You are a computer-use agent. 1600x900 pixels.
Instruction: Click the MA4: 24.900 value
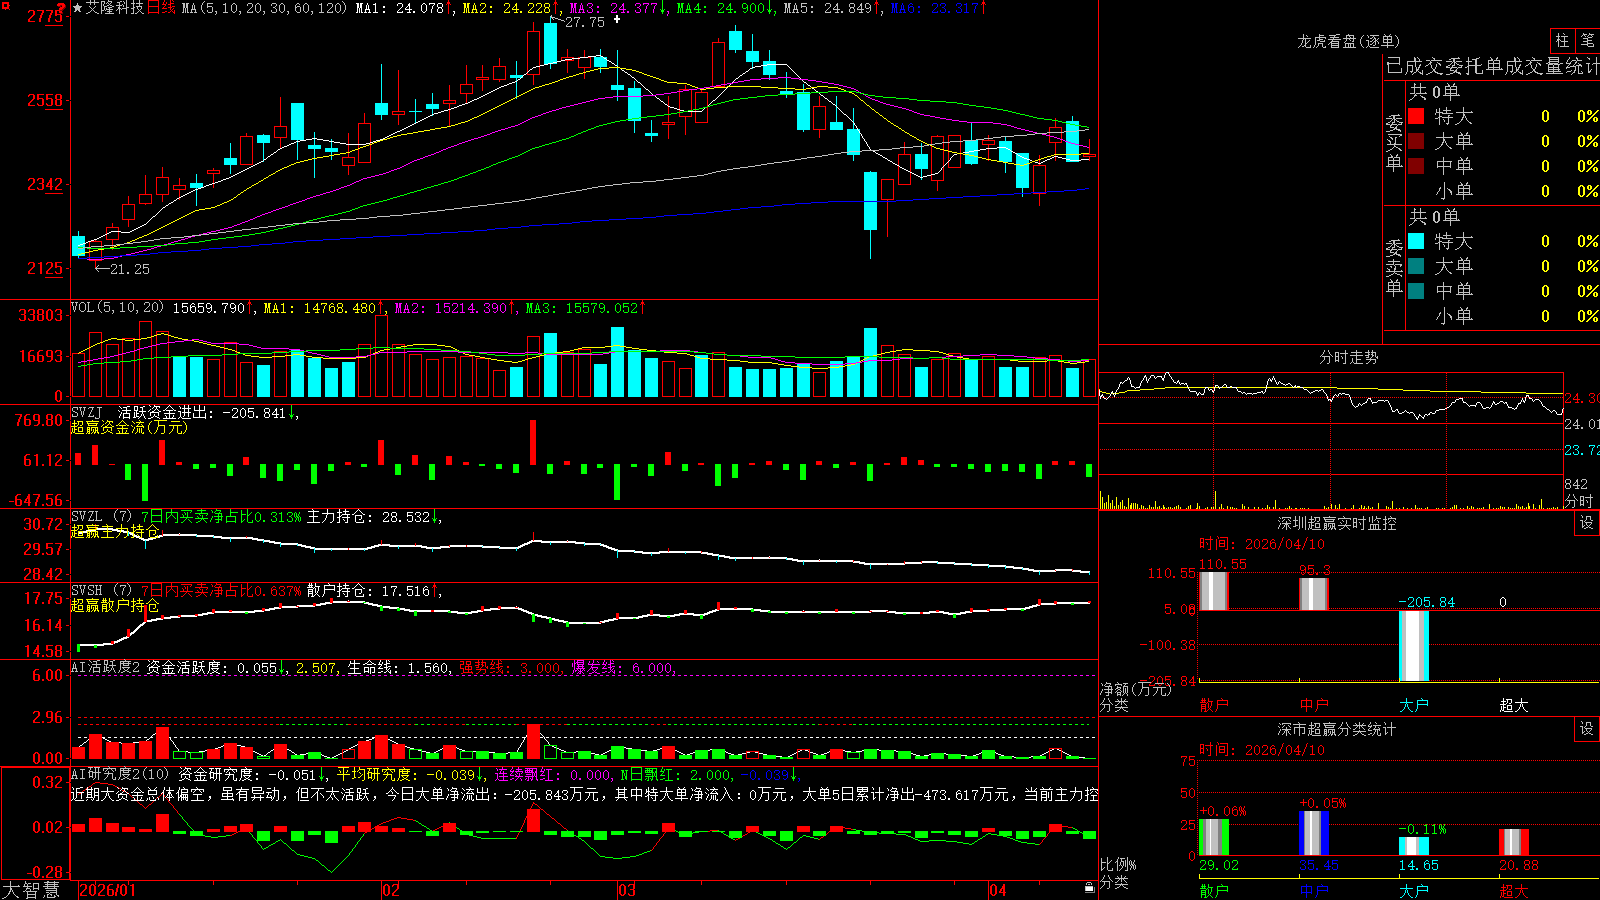pos(721,8)
